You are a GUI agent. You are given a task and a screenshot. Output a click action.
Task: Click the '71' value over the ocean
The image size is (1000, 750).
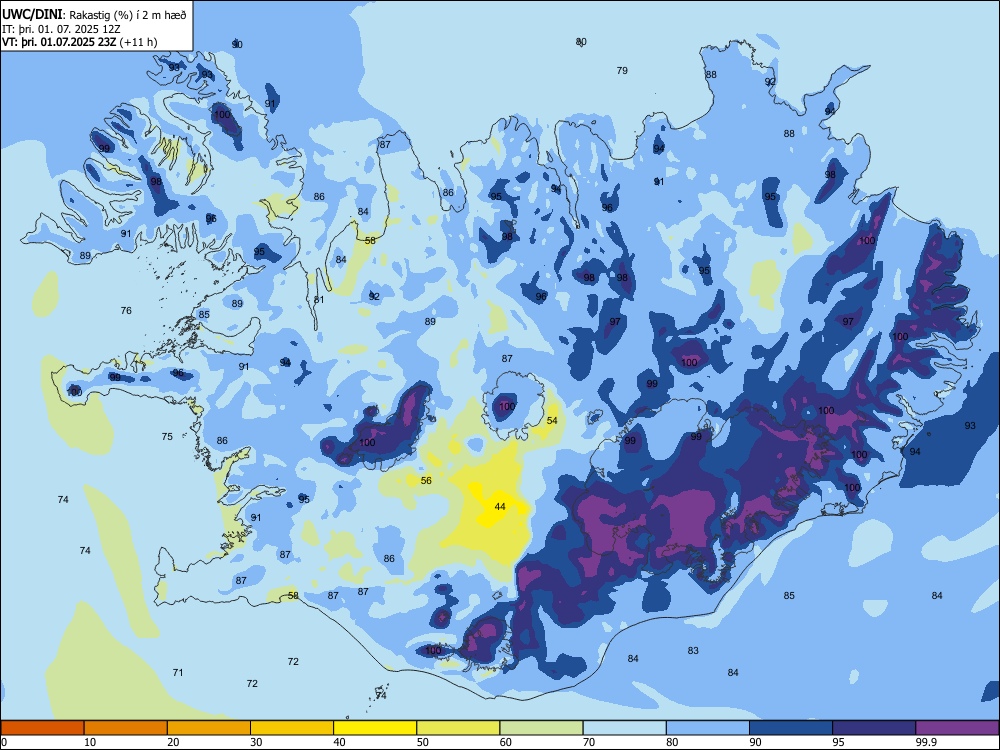click(x=178, y=672)
